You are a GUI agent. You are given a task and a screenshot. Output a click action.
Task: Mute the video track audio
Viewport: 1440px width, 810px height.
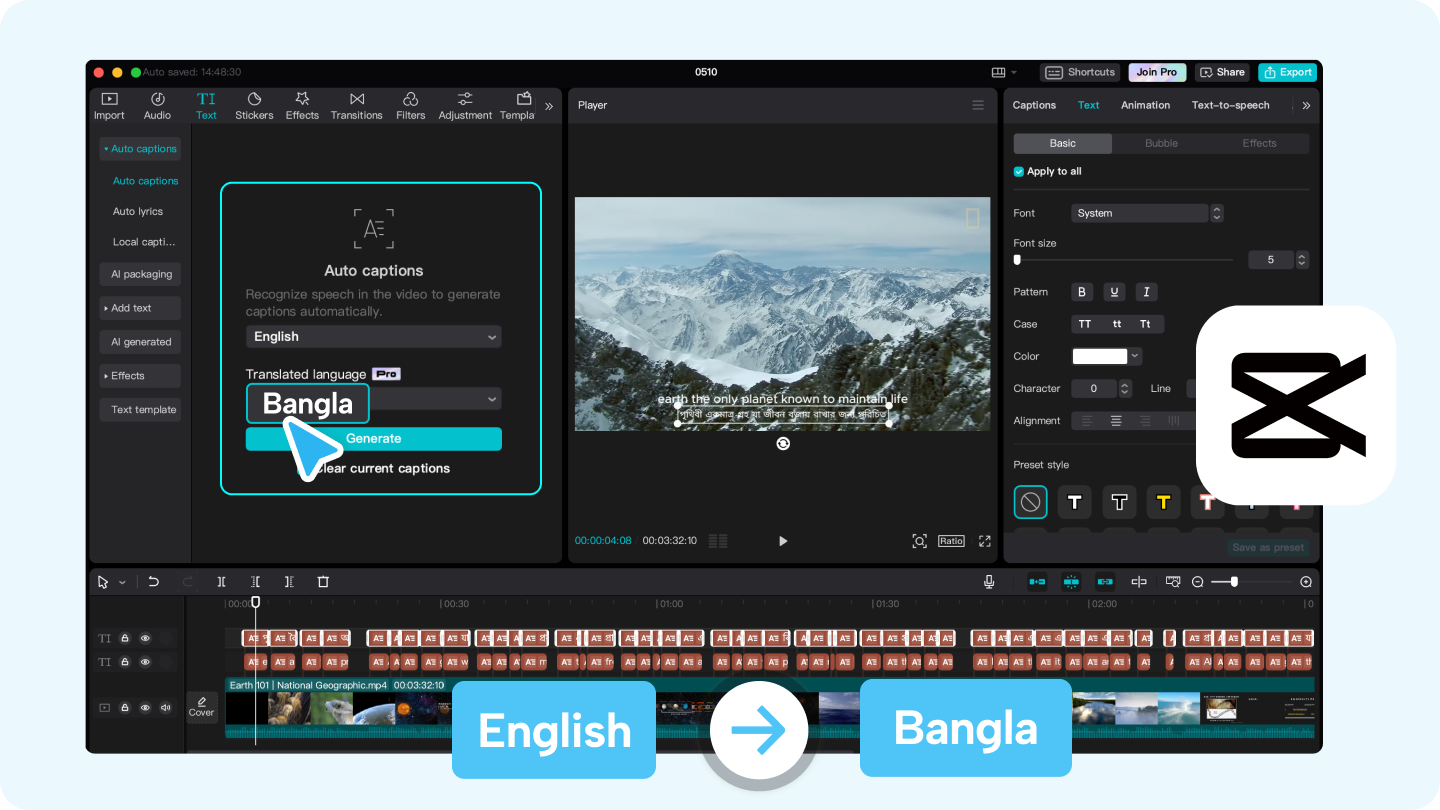[166, 708]
